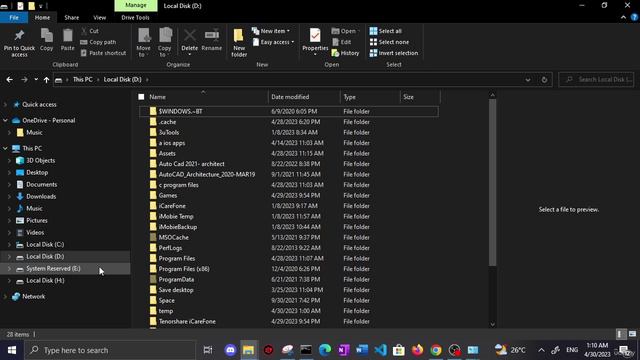The image size is (640, 360).
Task: Open the New item dropdown
Action: tap(271, 31)
